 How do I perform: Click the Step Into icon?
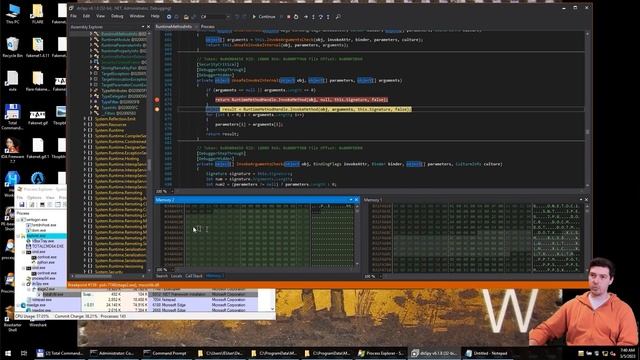point(313,17)
